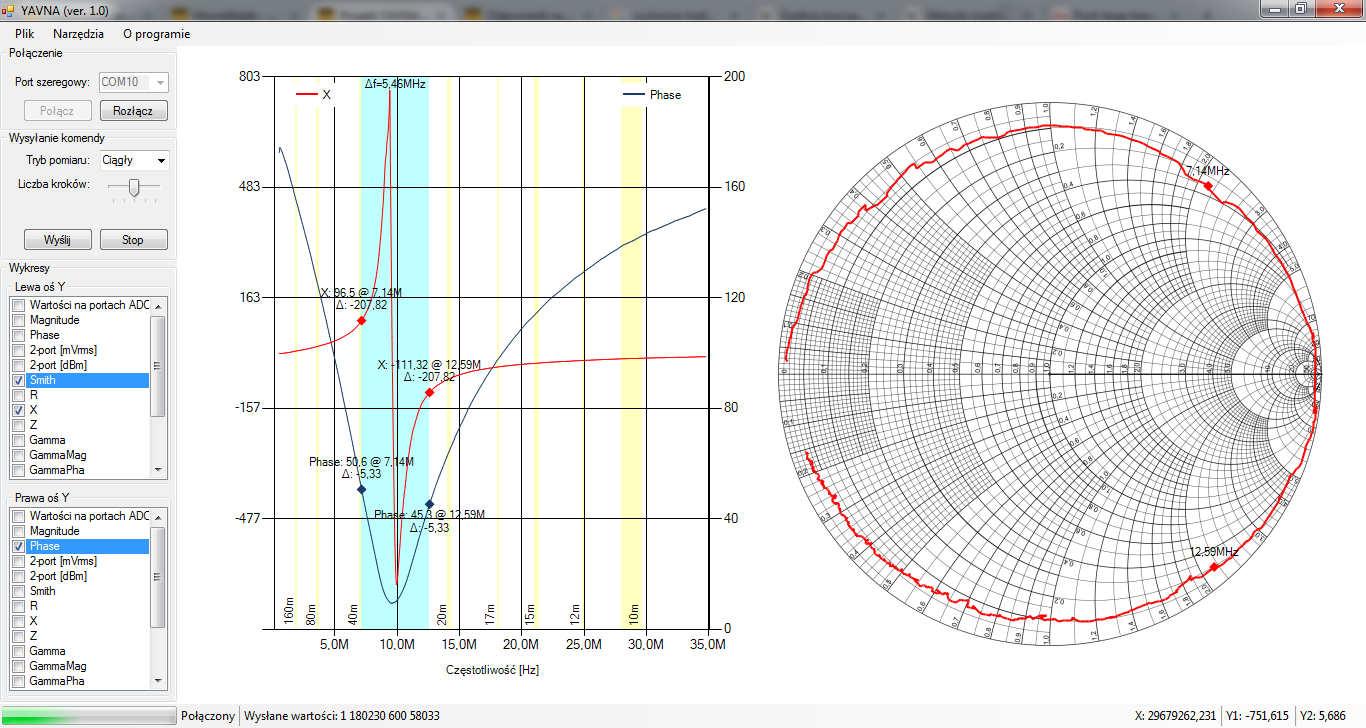Click the Wyślij button
This screenshot has height=728, width=1366.
58,240
